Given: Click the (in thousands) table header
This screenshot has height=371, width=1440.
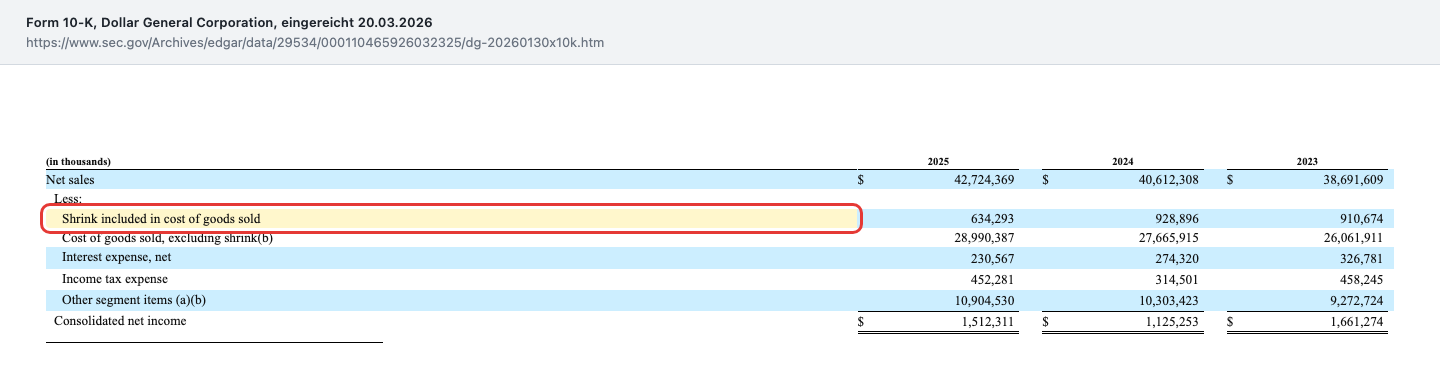Looking at the screenshot, I should [x=78, y=161].
